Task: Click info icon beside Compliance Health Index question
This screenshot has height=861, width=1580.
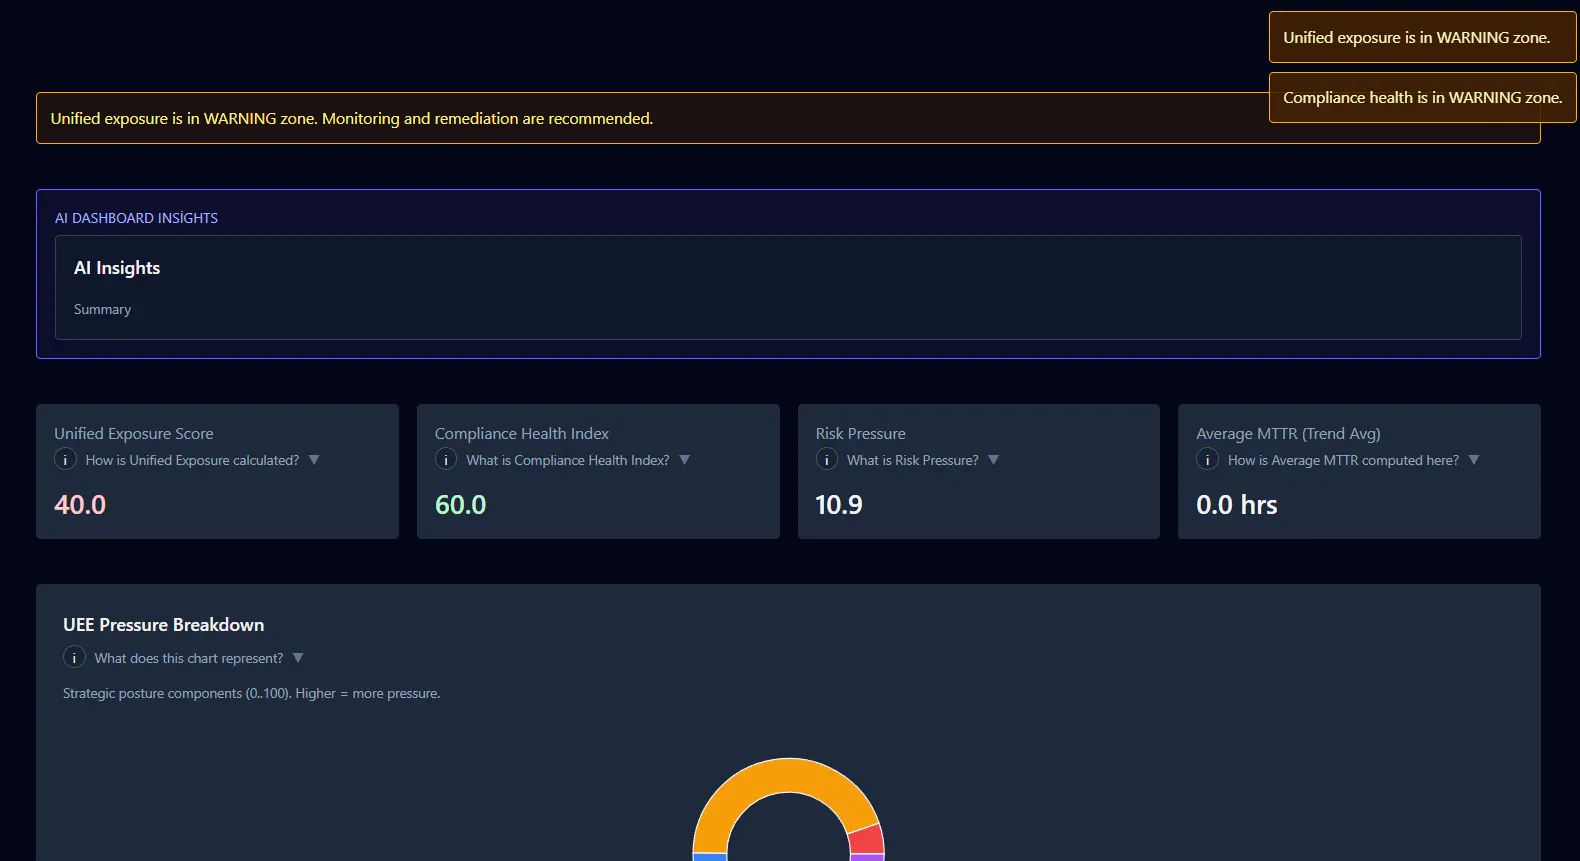Action: click(446, 459)
